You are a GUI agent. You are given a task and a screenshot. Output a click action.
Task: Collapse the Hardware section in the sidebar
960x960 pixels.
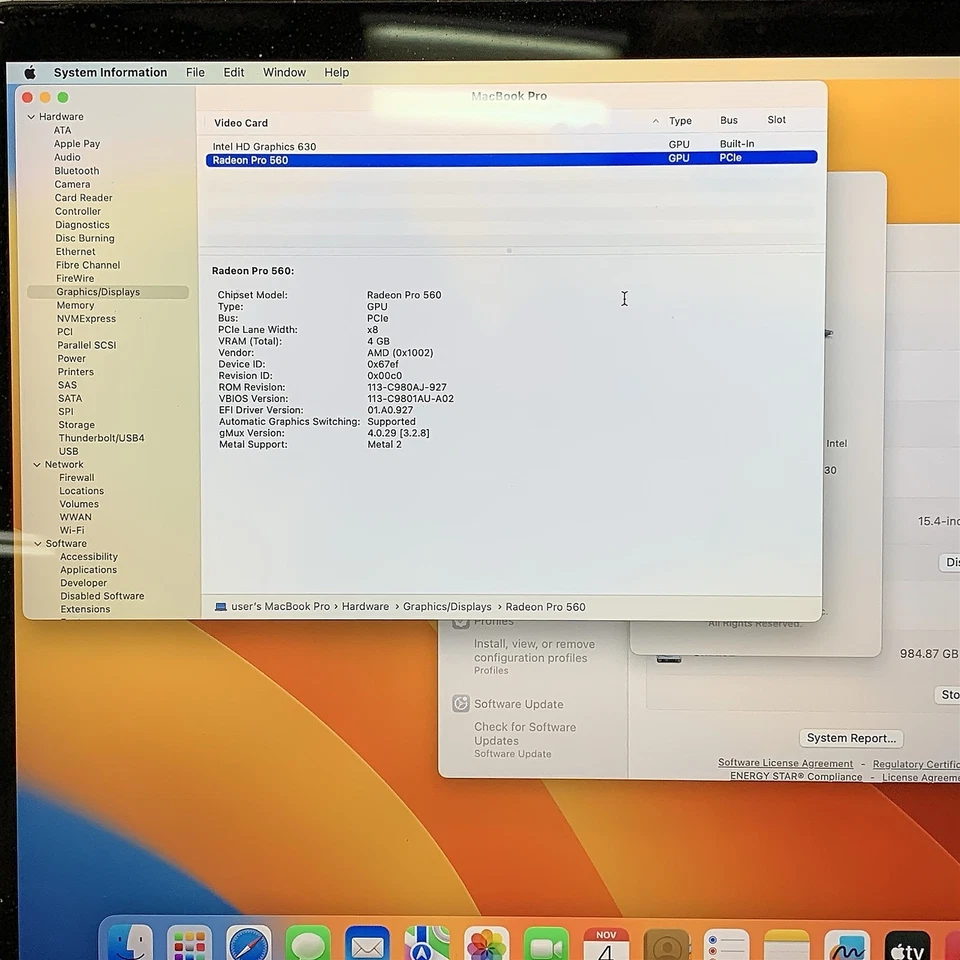click(x=32, y=116)
